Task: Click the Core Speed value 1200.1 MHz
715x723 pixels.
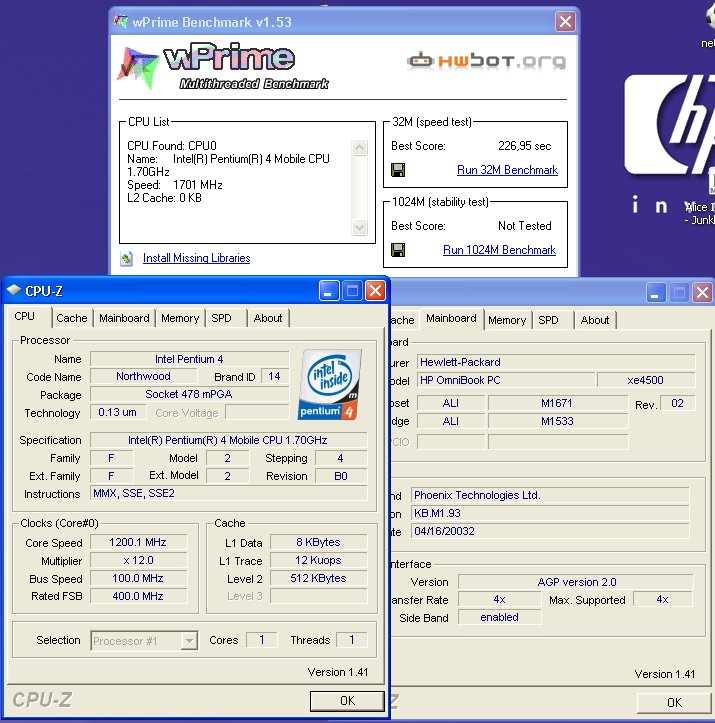Action: click(138, 542)
